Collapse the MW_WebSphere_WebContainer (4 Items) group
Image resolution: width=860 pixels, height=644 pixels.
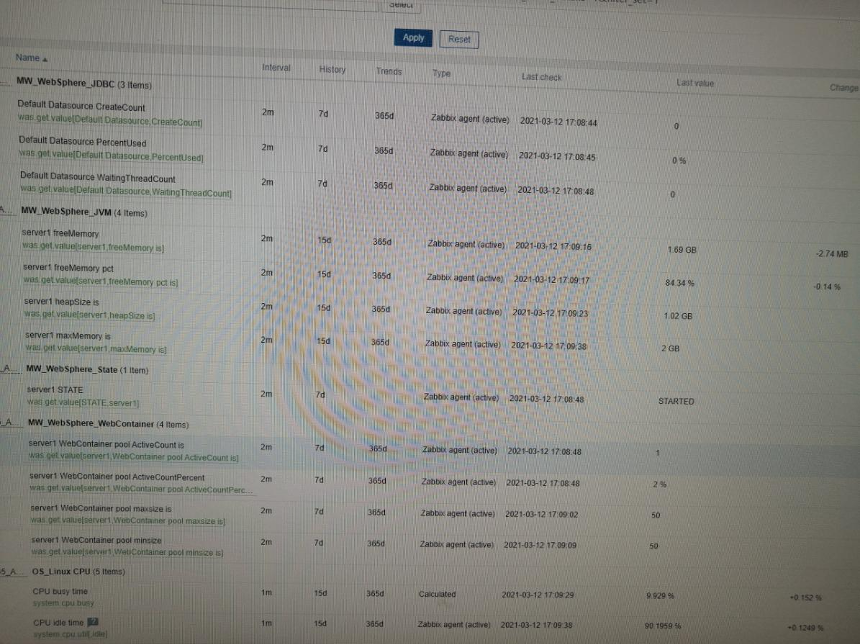[x=108, y=423]
